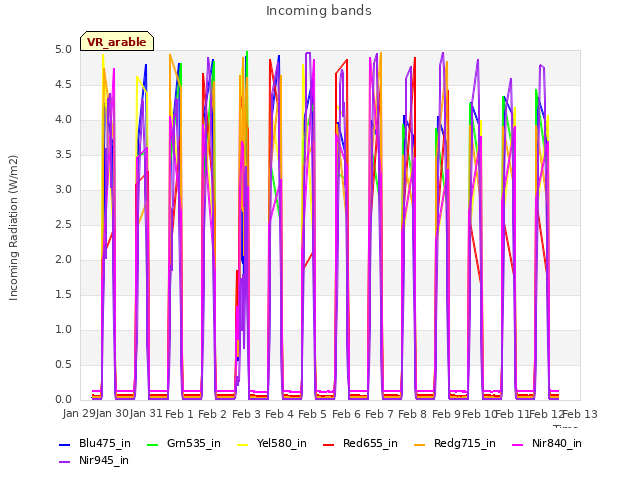This screenshot has height=480, width=640.
Task: Click the Jan 30 x-axis date label
Action: tap(112, 413)
